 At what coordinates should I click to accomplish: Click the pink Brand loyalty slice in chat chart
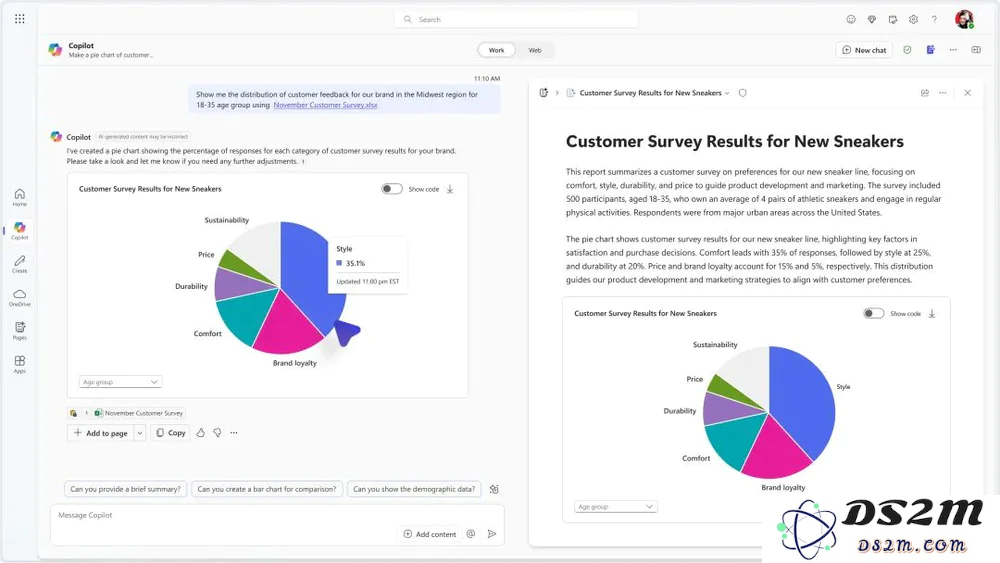click(284, 325)
